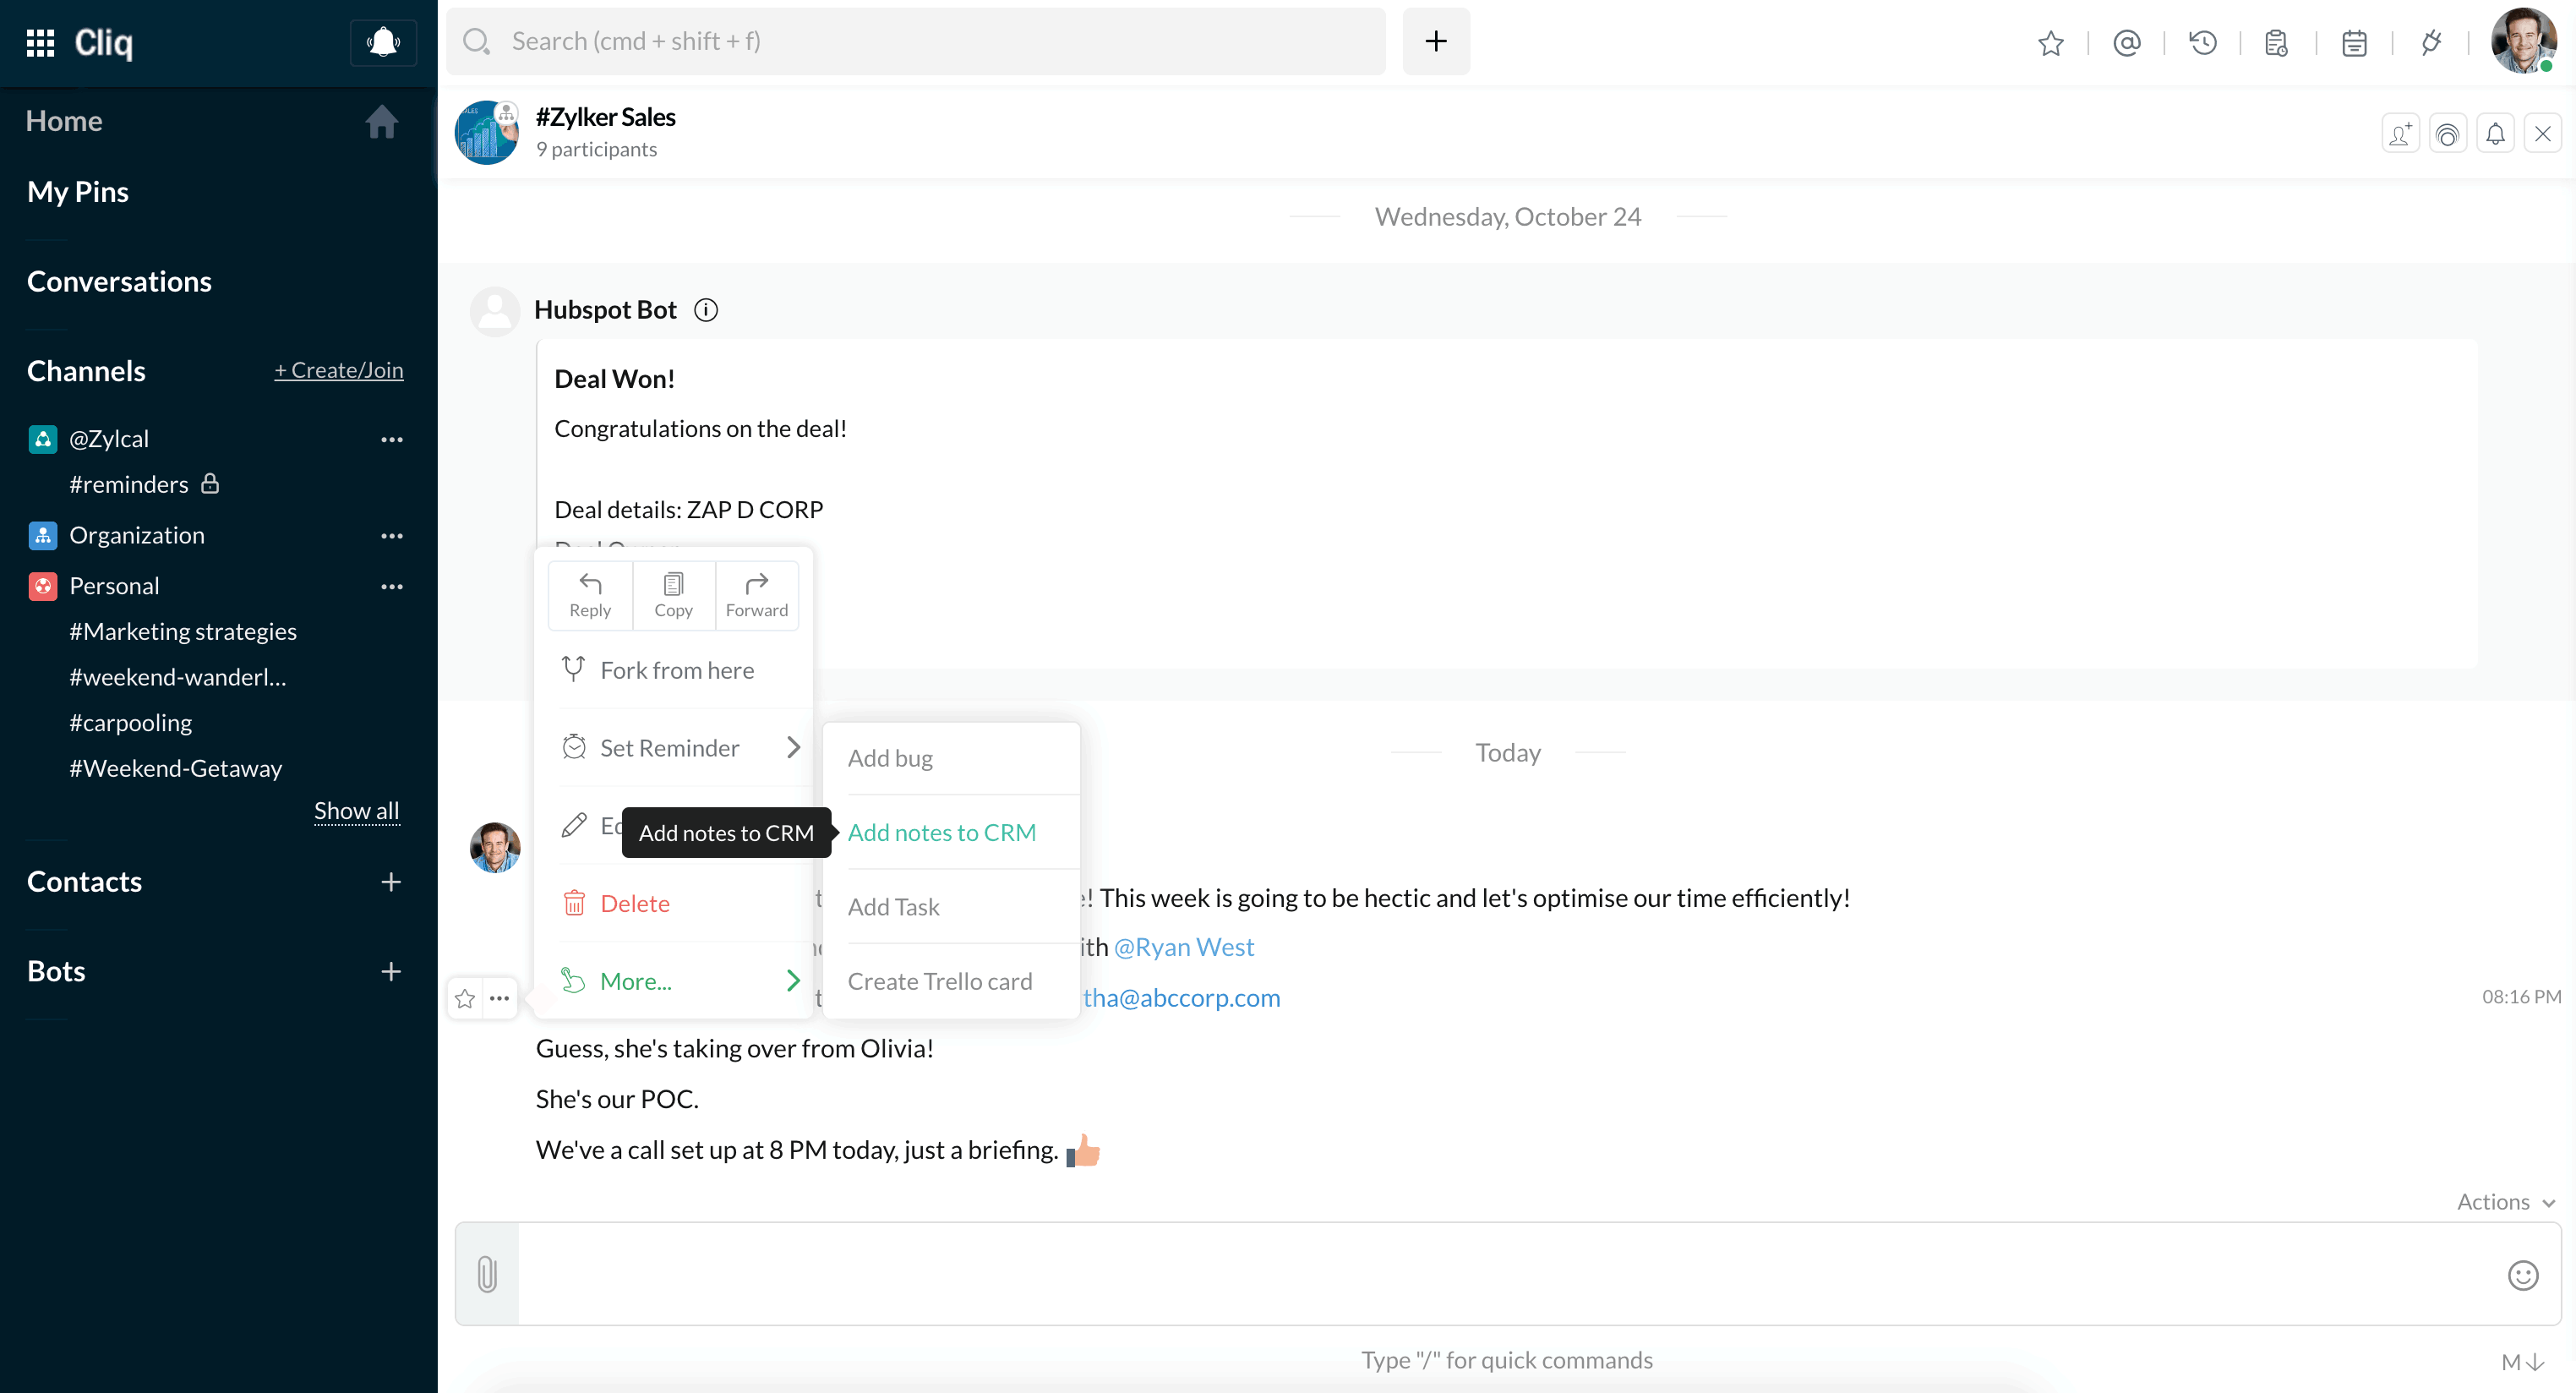Click the message sender's avatar photo

pyautogui.click(x=495, y=847)
